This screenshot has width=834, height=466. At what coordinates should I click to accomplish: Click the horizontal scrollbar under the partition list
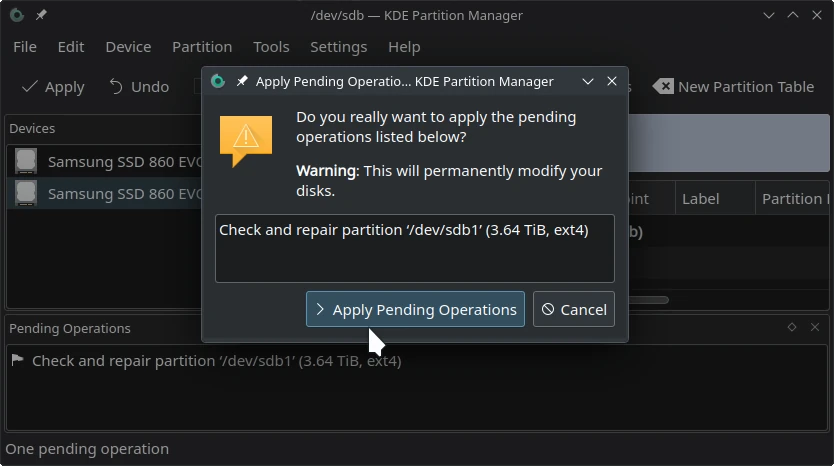(650, 299)
